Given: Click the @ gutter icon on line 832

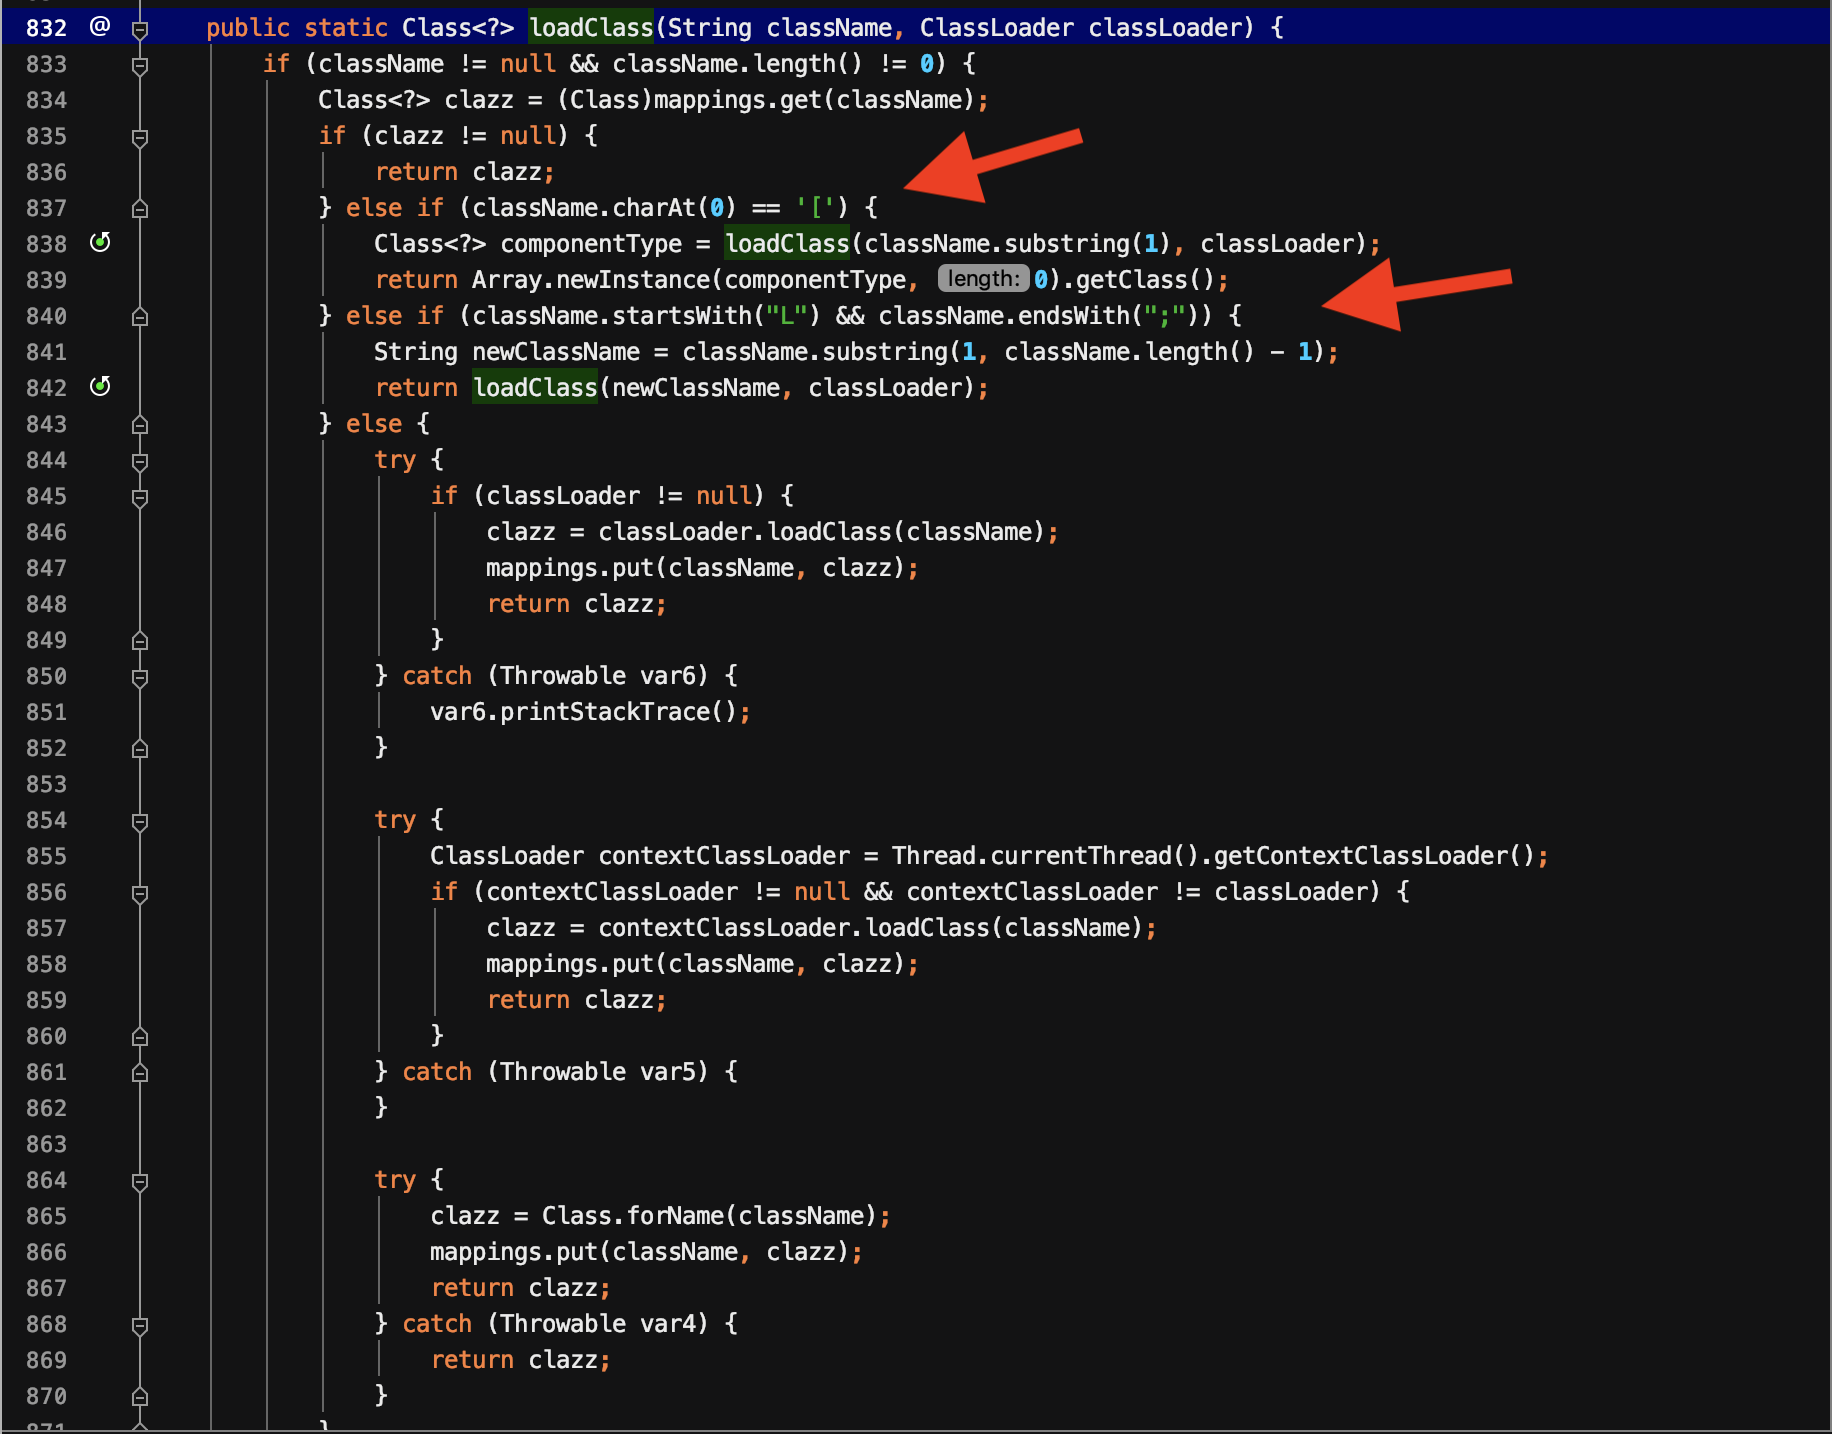Looking at the screenshot, I should [x=100, y=27].
